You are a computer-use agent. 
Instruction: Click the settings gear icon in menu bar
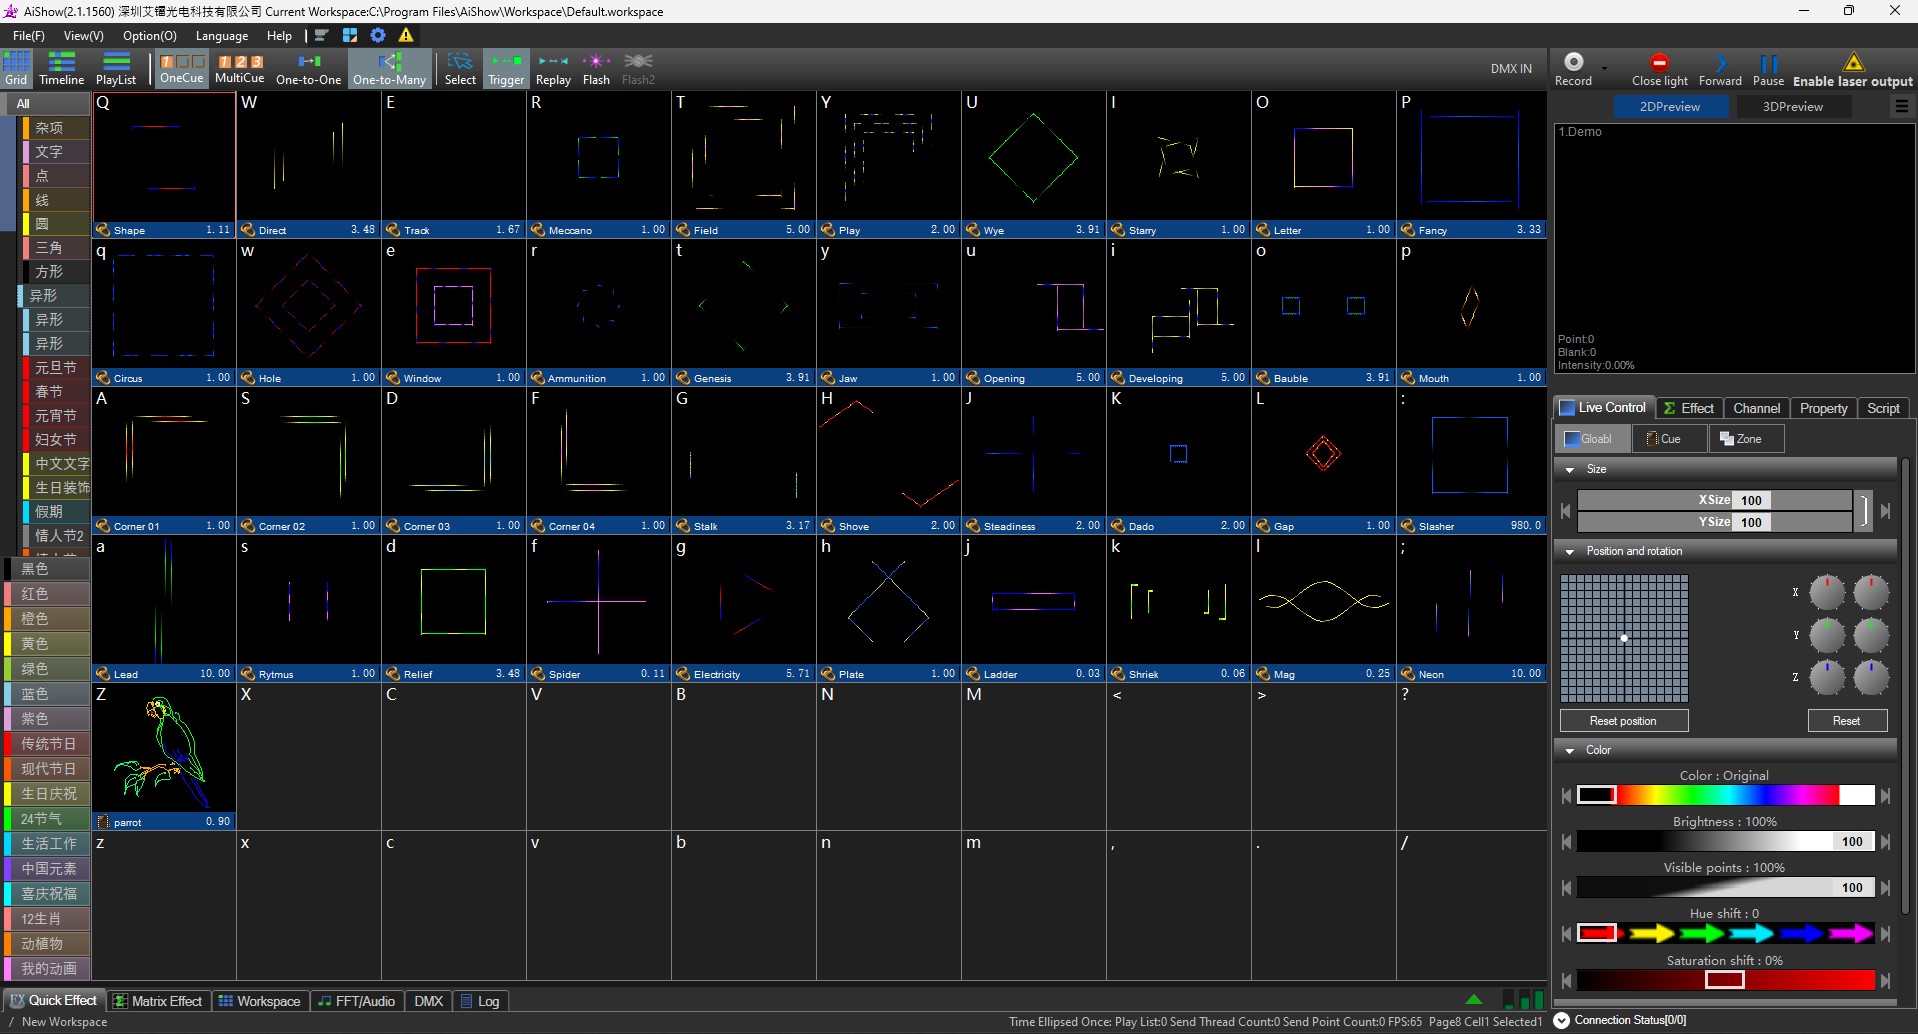378,35
